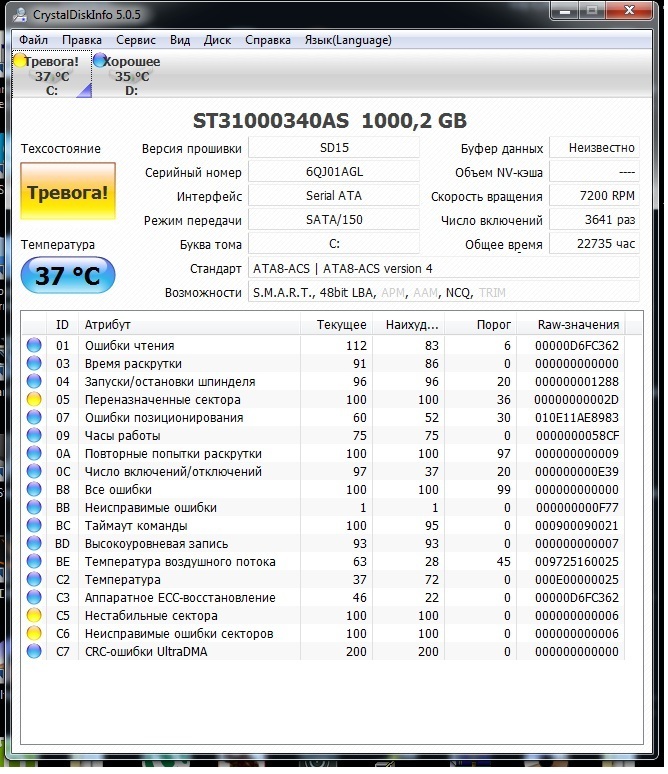
Task: Click status orb for 0C Число включений/отключений
Action: [x=34, y=471]
